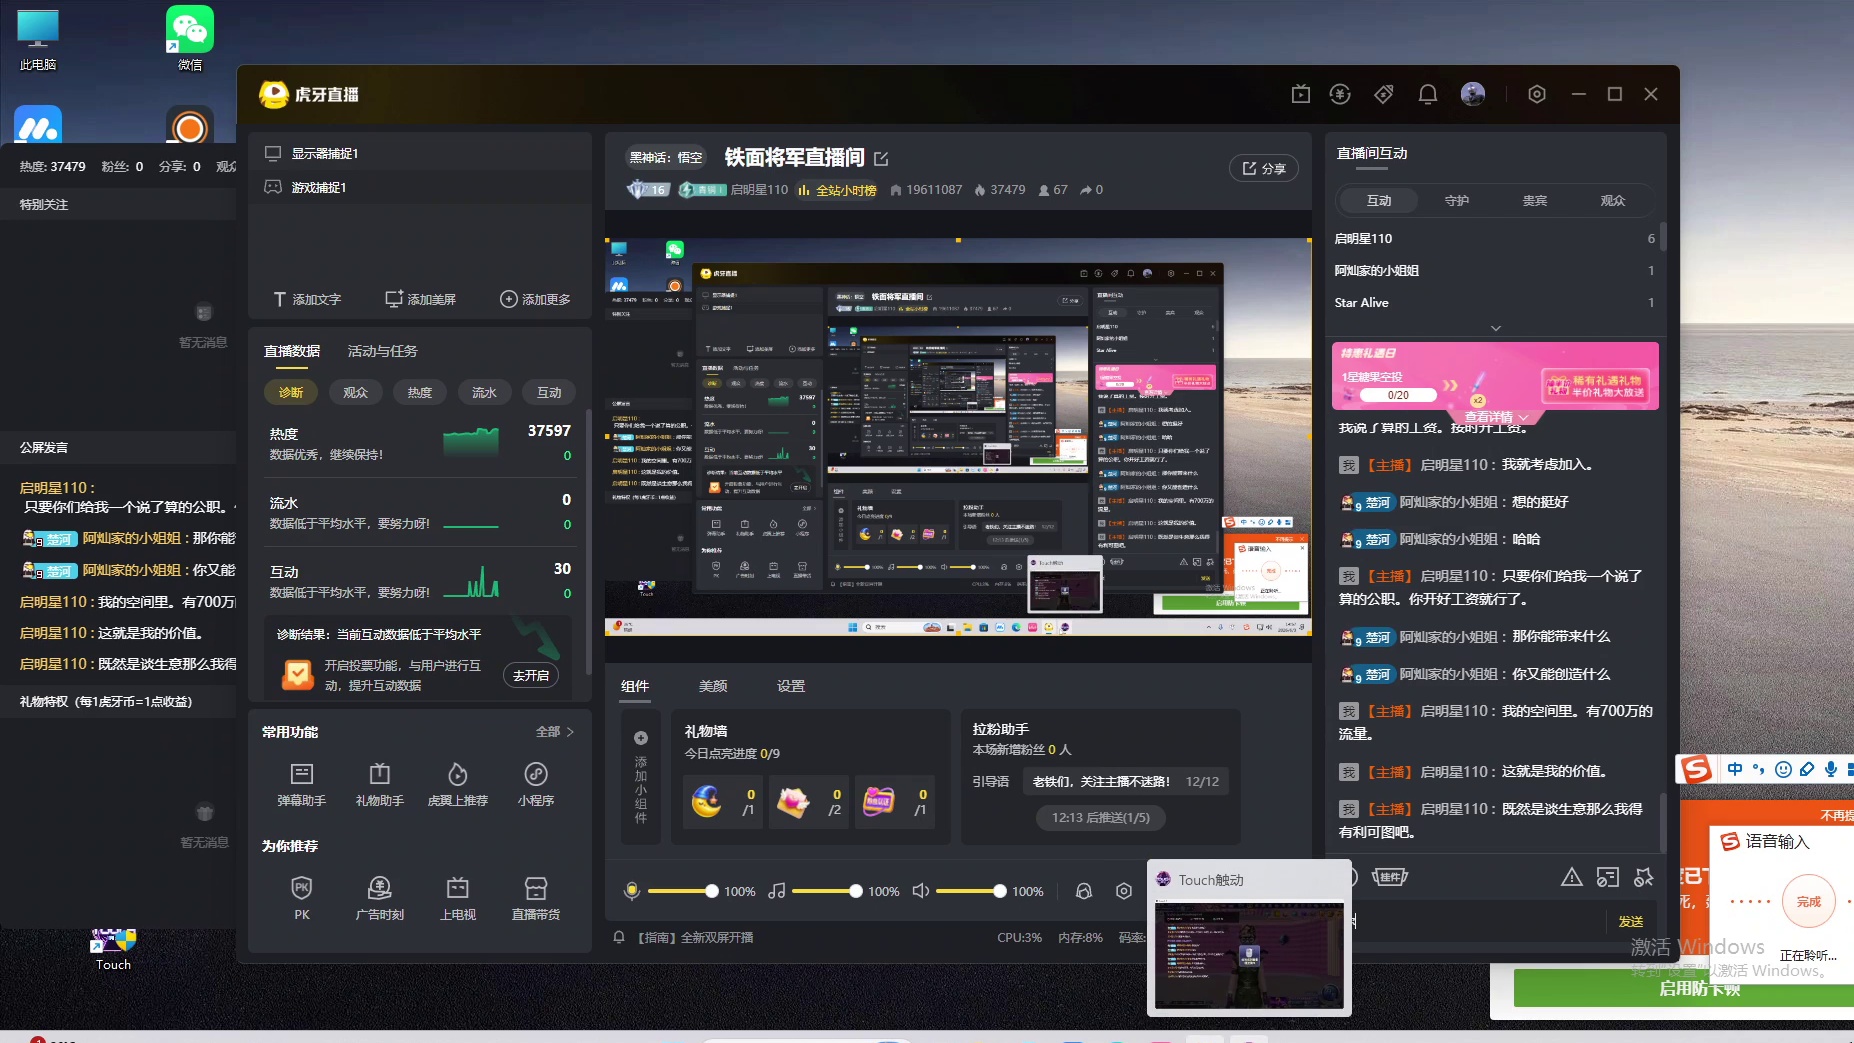Open the notification bell in Huya title bar
The image size is (1854, 1043).
(1428, 94)
